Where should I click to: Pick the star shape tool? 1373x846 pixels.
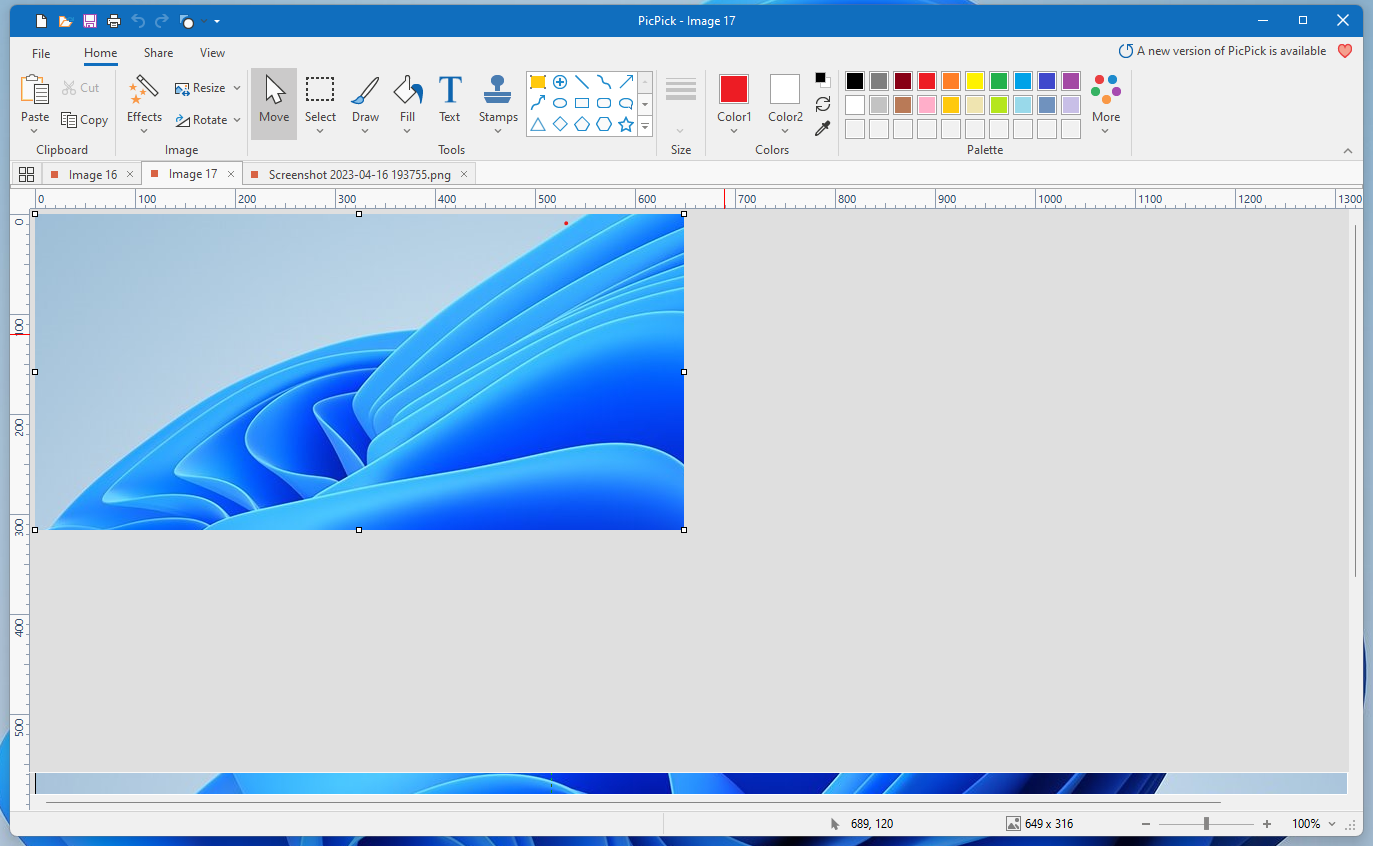tap(626, 124)
